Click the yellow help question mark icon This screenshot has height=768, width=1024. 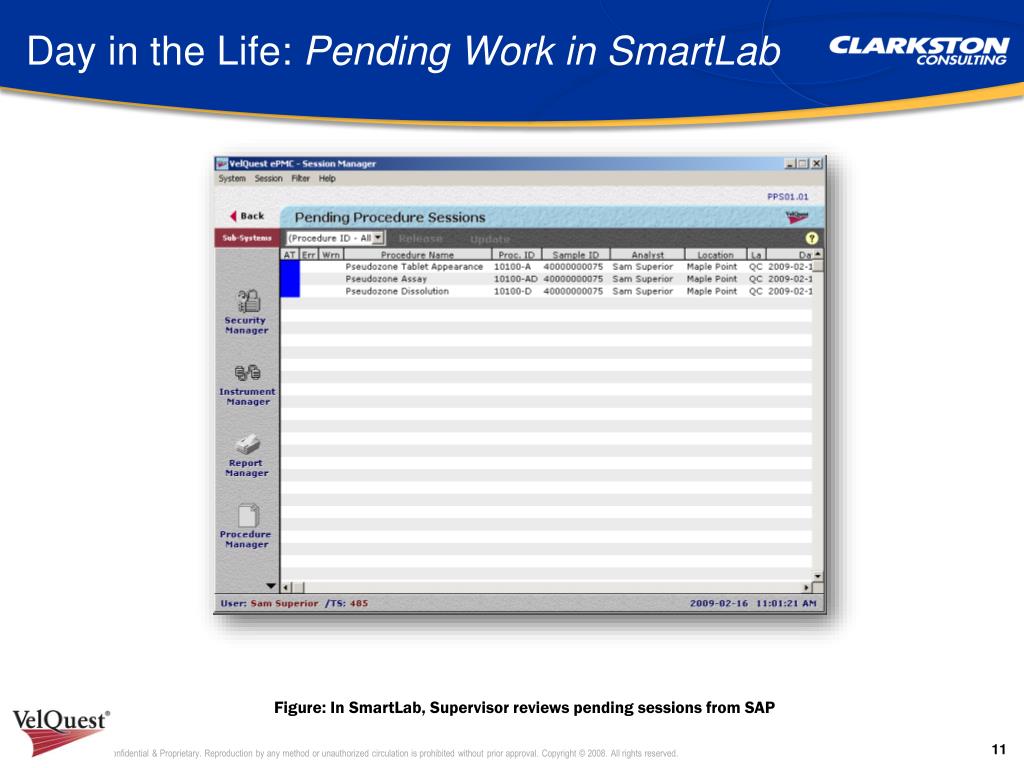811,238
